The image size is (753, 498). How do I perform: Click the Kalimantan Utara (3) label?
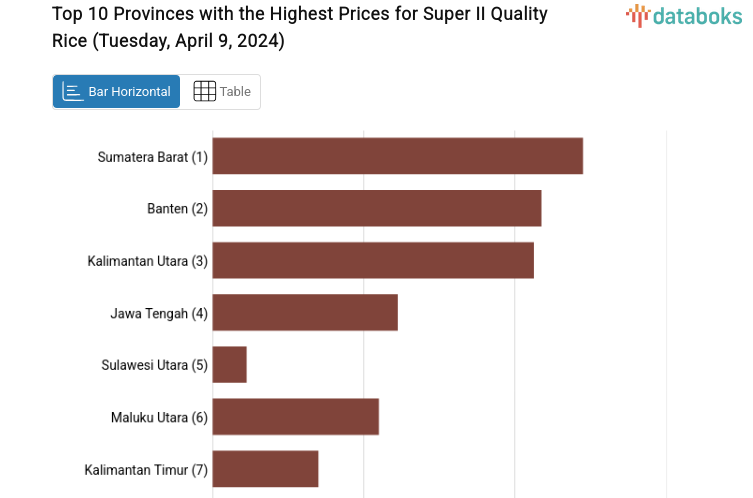point(147,261)
